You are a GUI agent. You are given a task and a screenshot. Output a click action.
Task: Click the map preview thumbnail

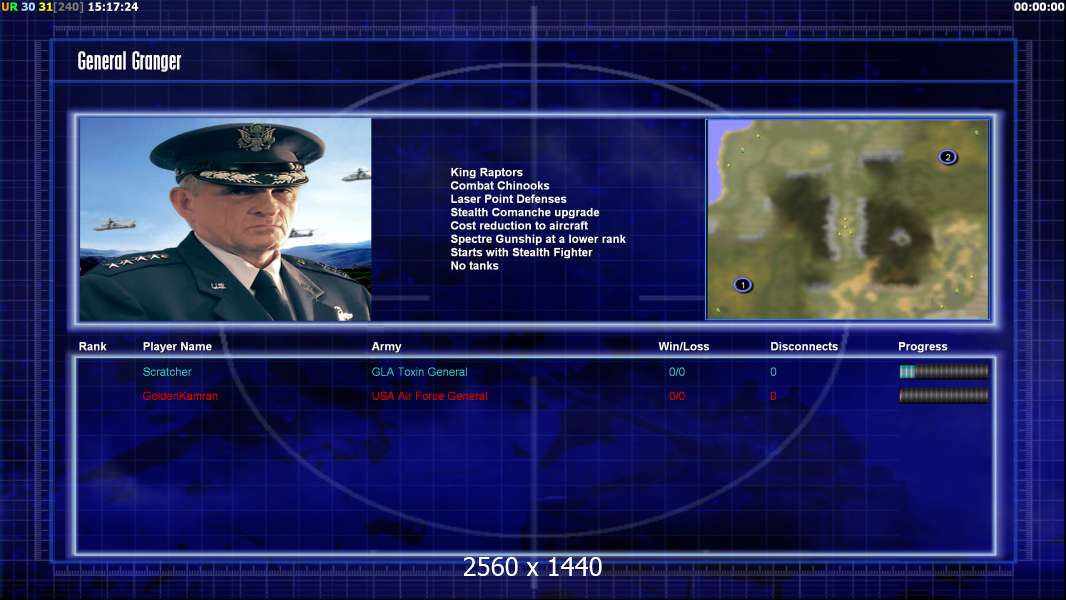pos(848,219)
